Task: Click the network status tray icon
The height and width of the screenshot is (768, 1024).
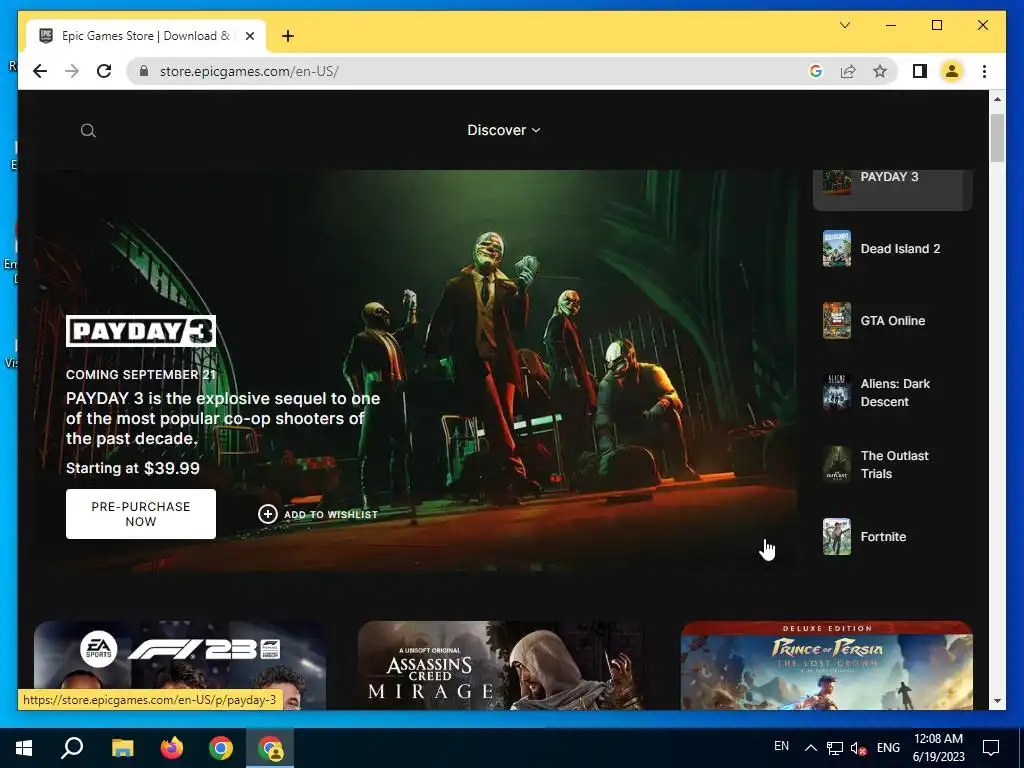Action: (835, 748)
